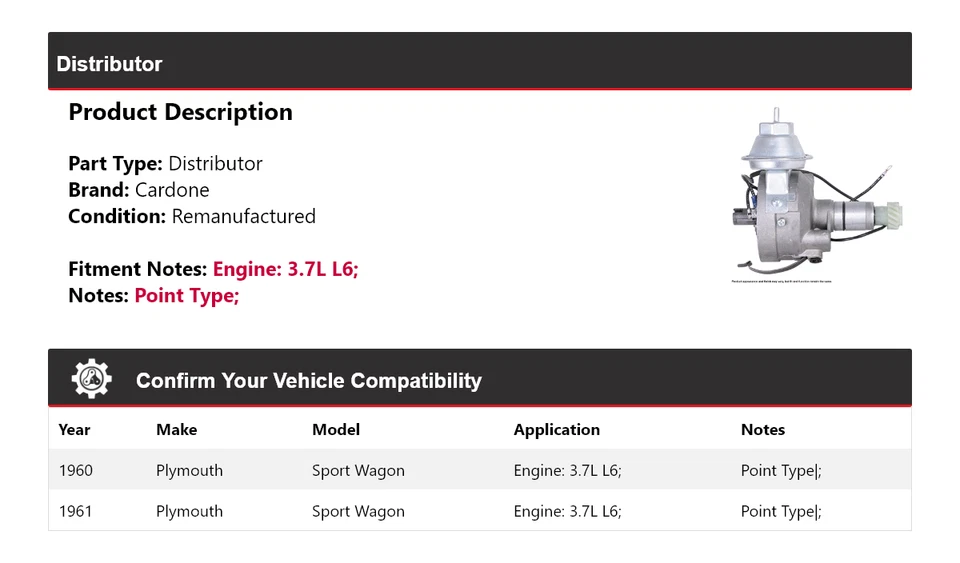The width and height of the screenshot is (960, 563).
Task: Click the gear icon beside Confirm Your Vehicle Compatibility
Action: (92, 379)
